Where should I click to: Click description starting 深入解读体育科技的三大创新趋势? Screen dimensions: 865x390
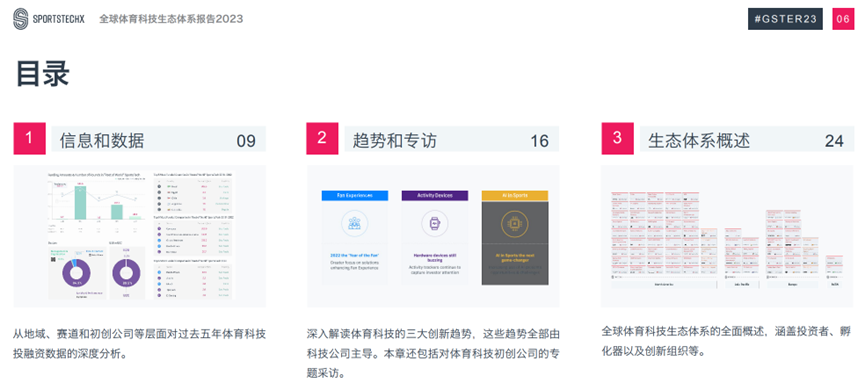(434, 353)
